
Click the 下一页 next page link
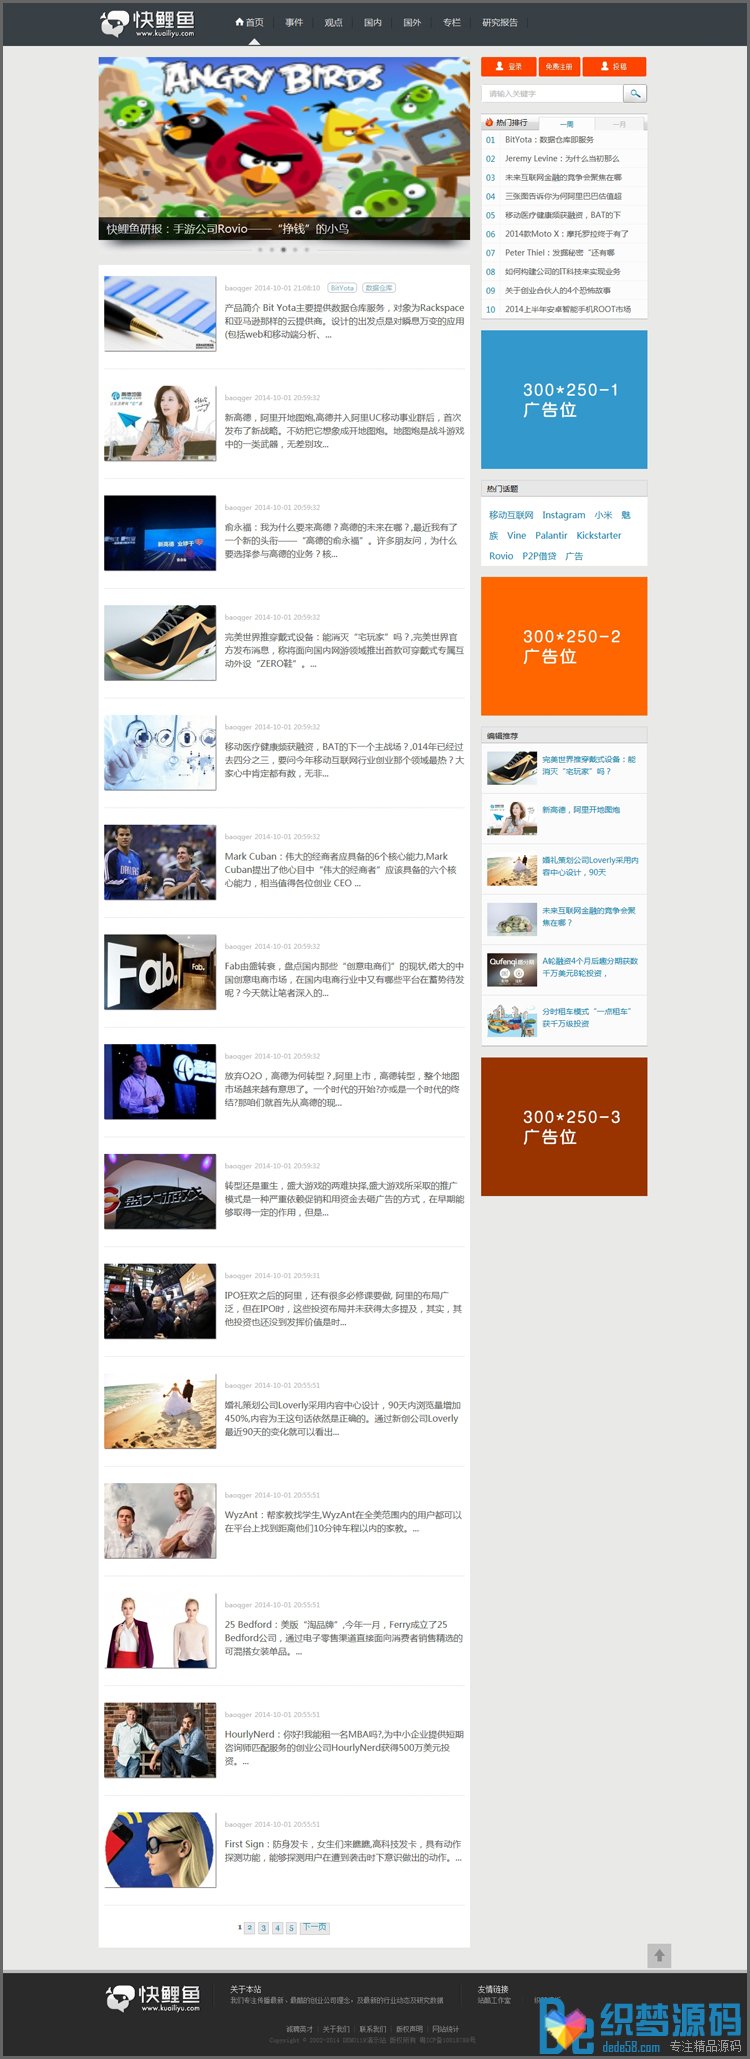pos(314,1927)
